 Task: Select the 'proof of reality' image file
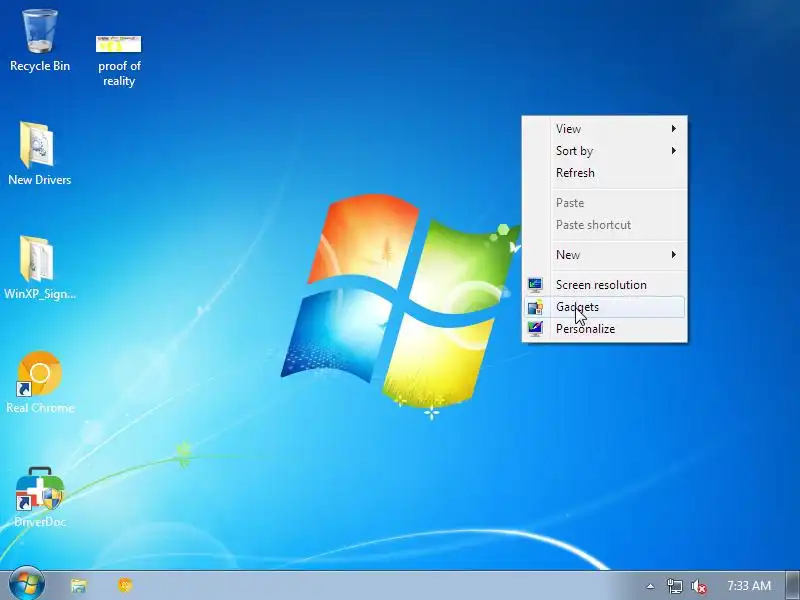[x=119, y=59]
